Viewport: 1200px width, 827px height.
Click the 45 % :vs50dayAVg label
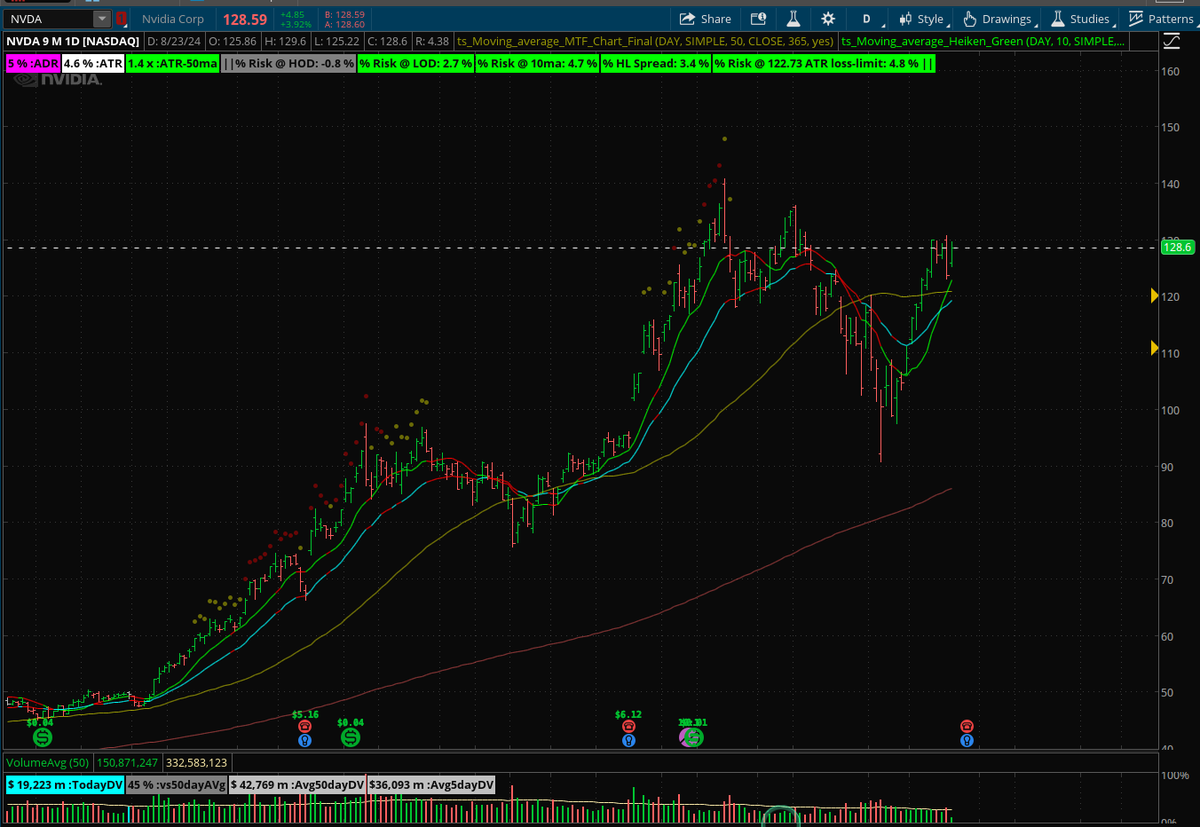176,785
